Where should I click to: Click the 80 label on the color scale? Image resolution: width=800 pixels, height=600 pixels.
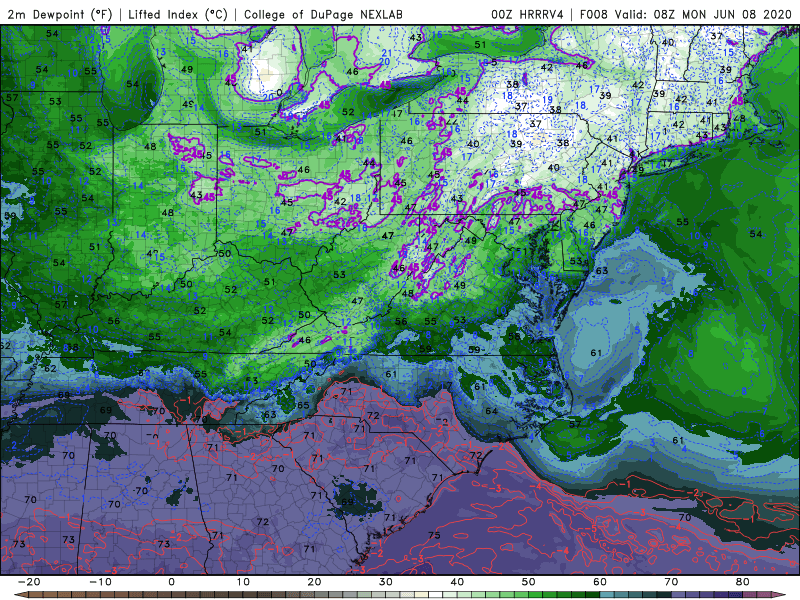point(743,582)
